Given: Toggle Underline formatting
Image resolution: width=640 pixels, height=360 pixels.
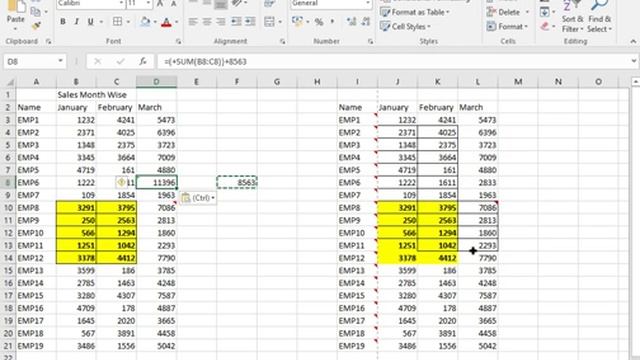Looking at the screenshot, I should (x=90, y=22).
